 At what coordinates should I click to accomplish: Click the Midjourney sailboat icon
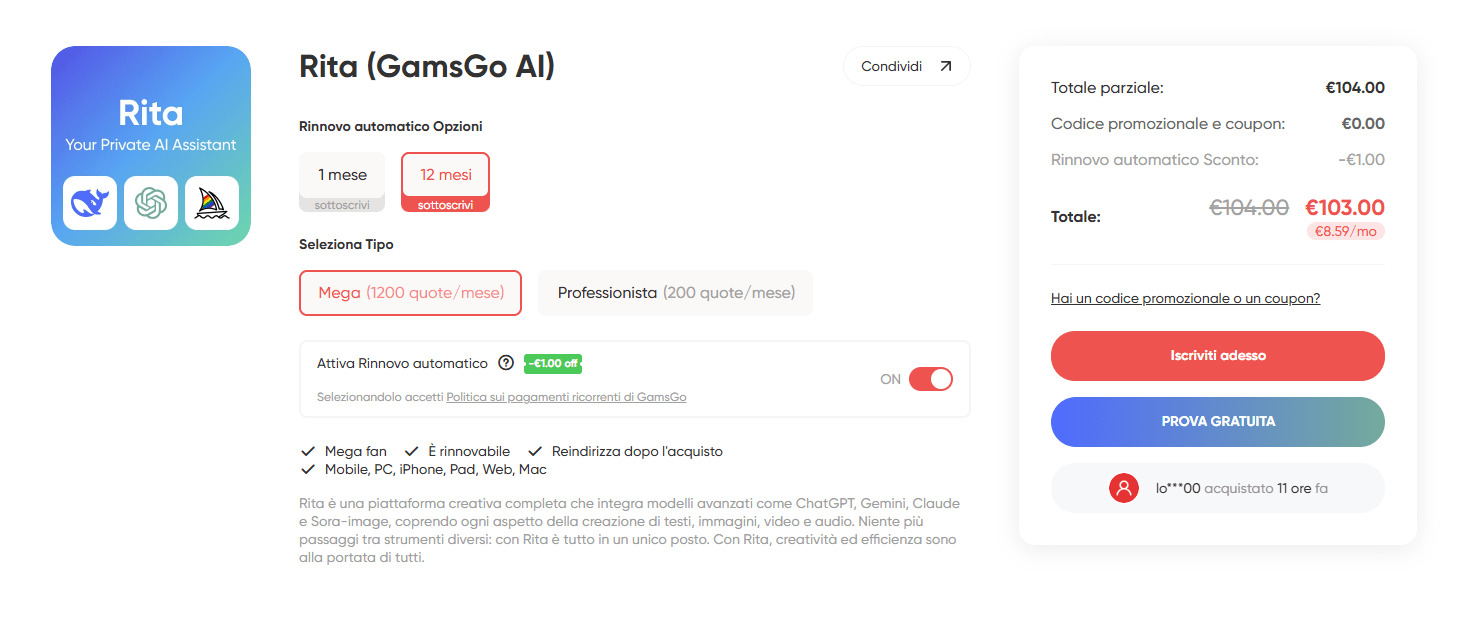click(212, 203)
